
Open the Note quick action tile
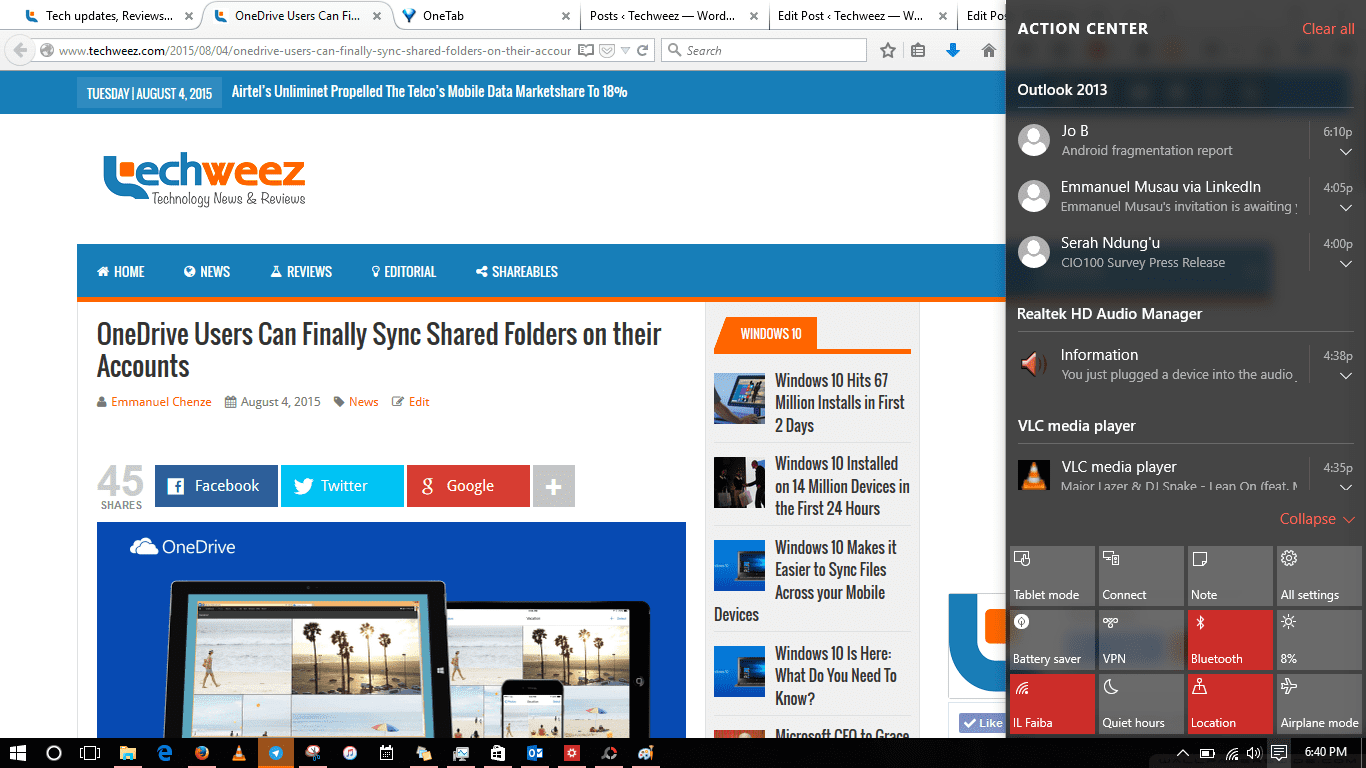(x=1230, y=576)
